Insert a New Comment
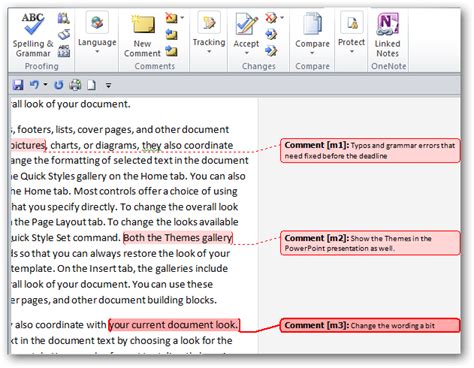The width and height of the screenshot is (474, 368). point(142,35)
